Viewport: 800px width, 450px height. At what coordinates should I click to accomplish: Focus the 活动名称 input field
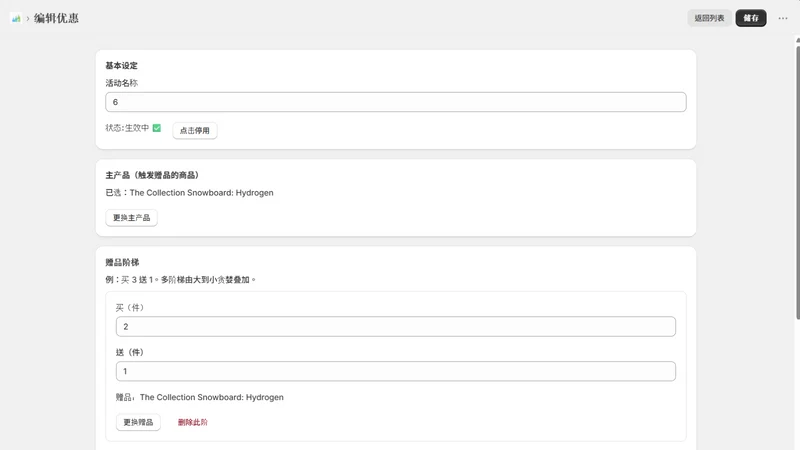pyautogui.click(x=395, y=102)
